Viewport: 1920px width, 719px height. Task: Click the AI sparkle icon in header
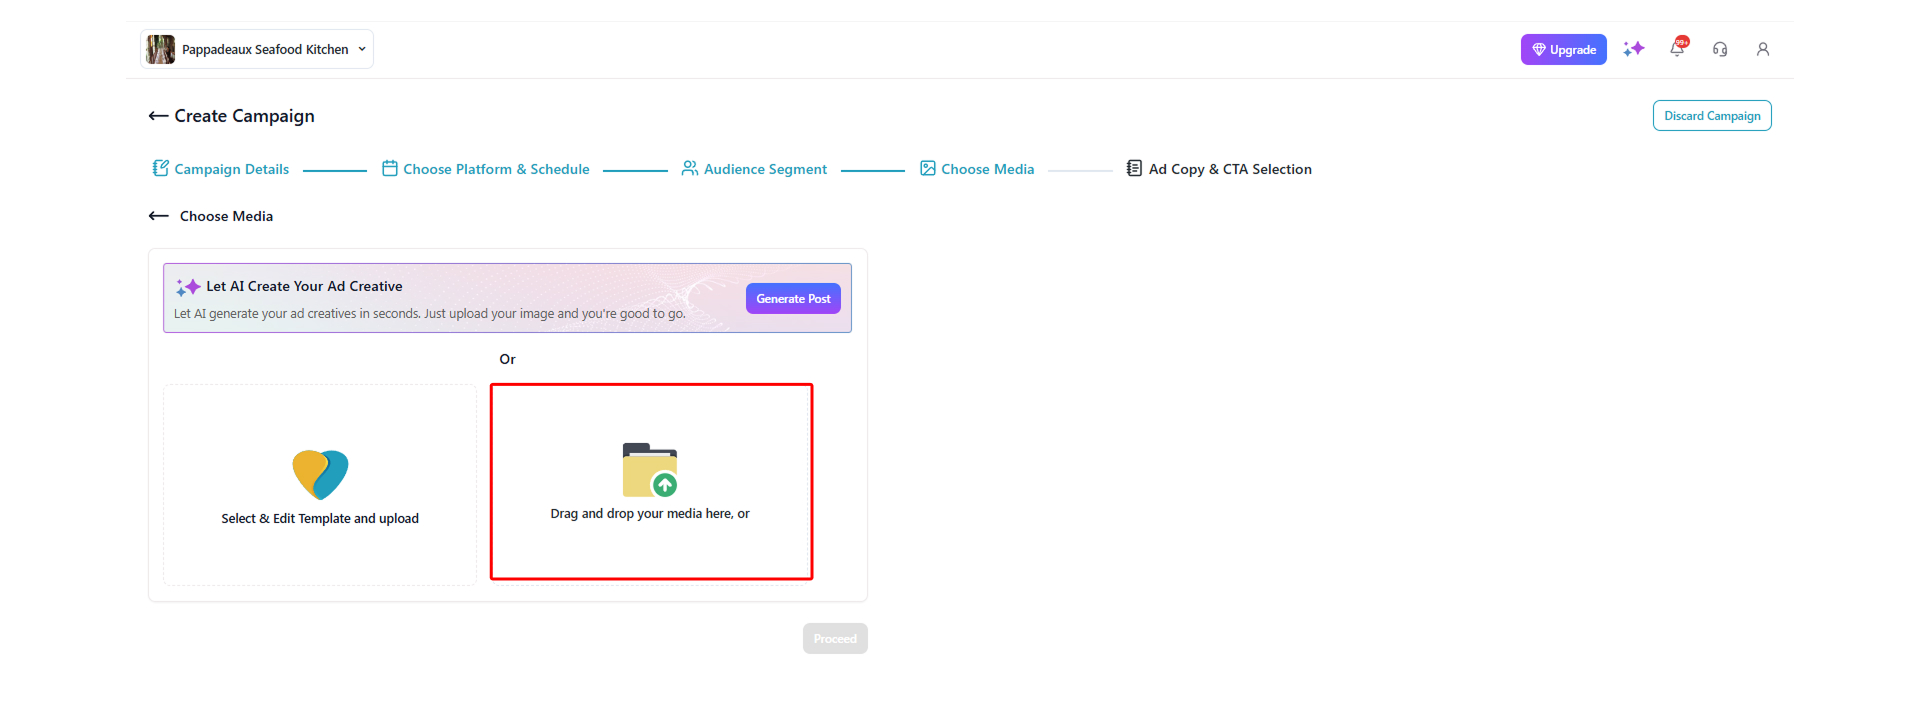(x=1633, y=49)
